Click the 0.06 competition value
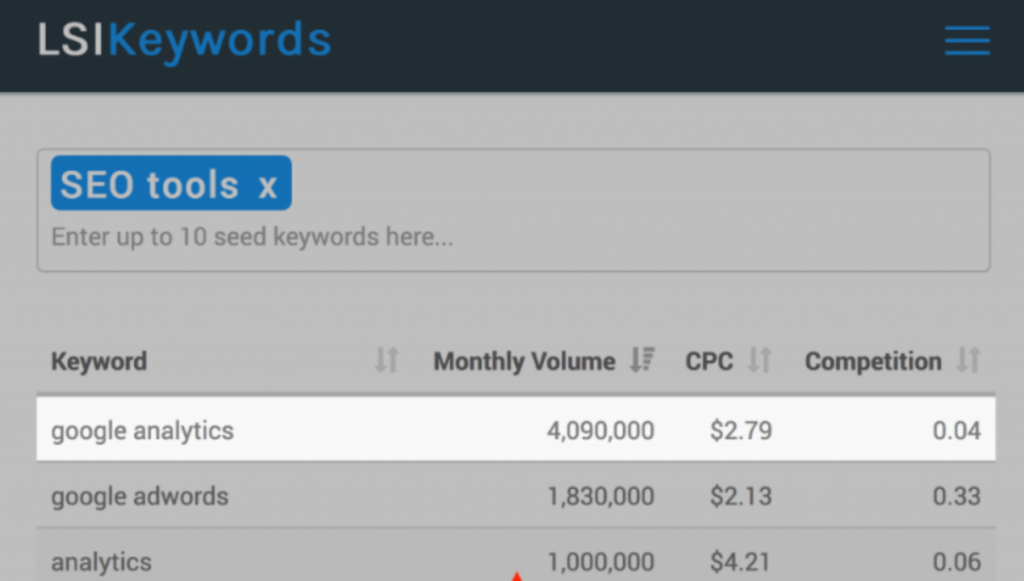 [x=957, y=562]
